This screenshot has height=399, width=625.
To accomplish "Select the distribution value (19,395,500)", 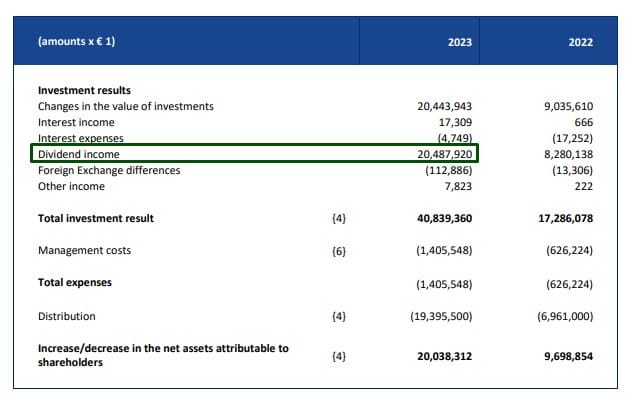I will tap(441, 316).
